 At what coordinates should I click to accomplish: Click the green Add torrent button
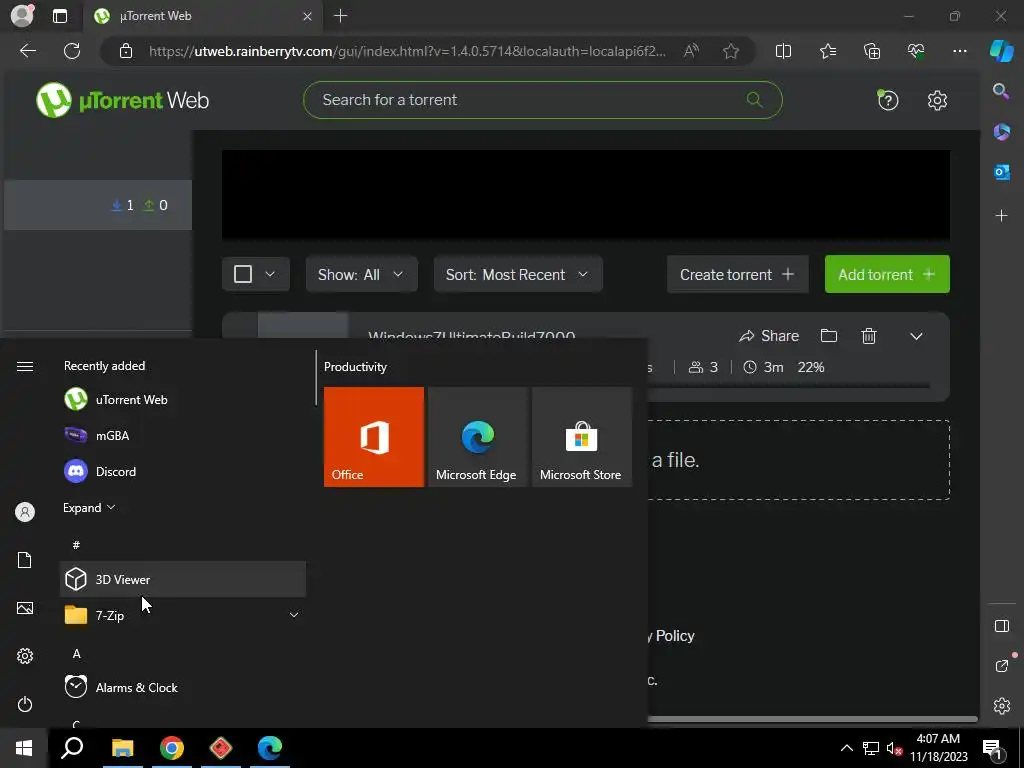887,274
